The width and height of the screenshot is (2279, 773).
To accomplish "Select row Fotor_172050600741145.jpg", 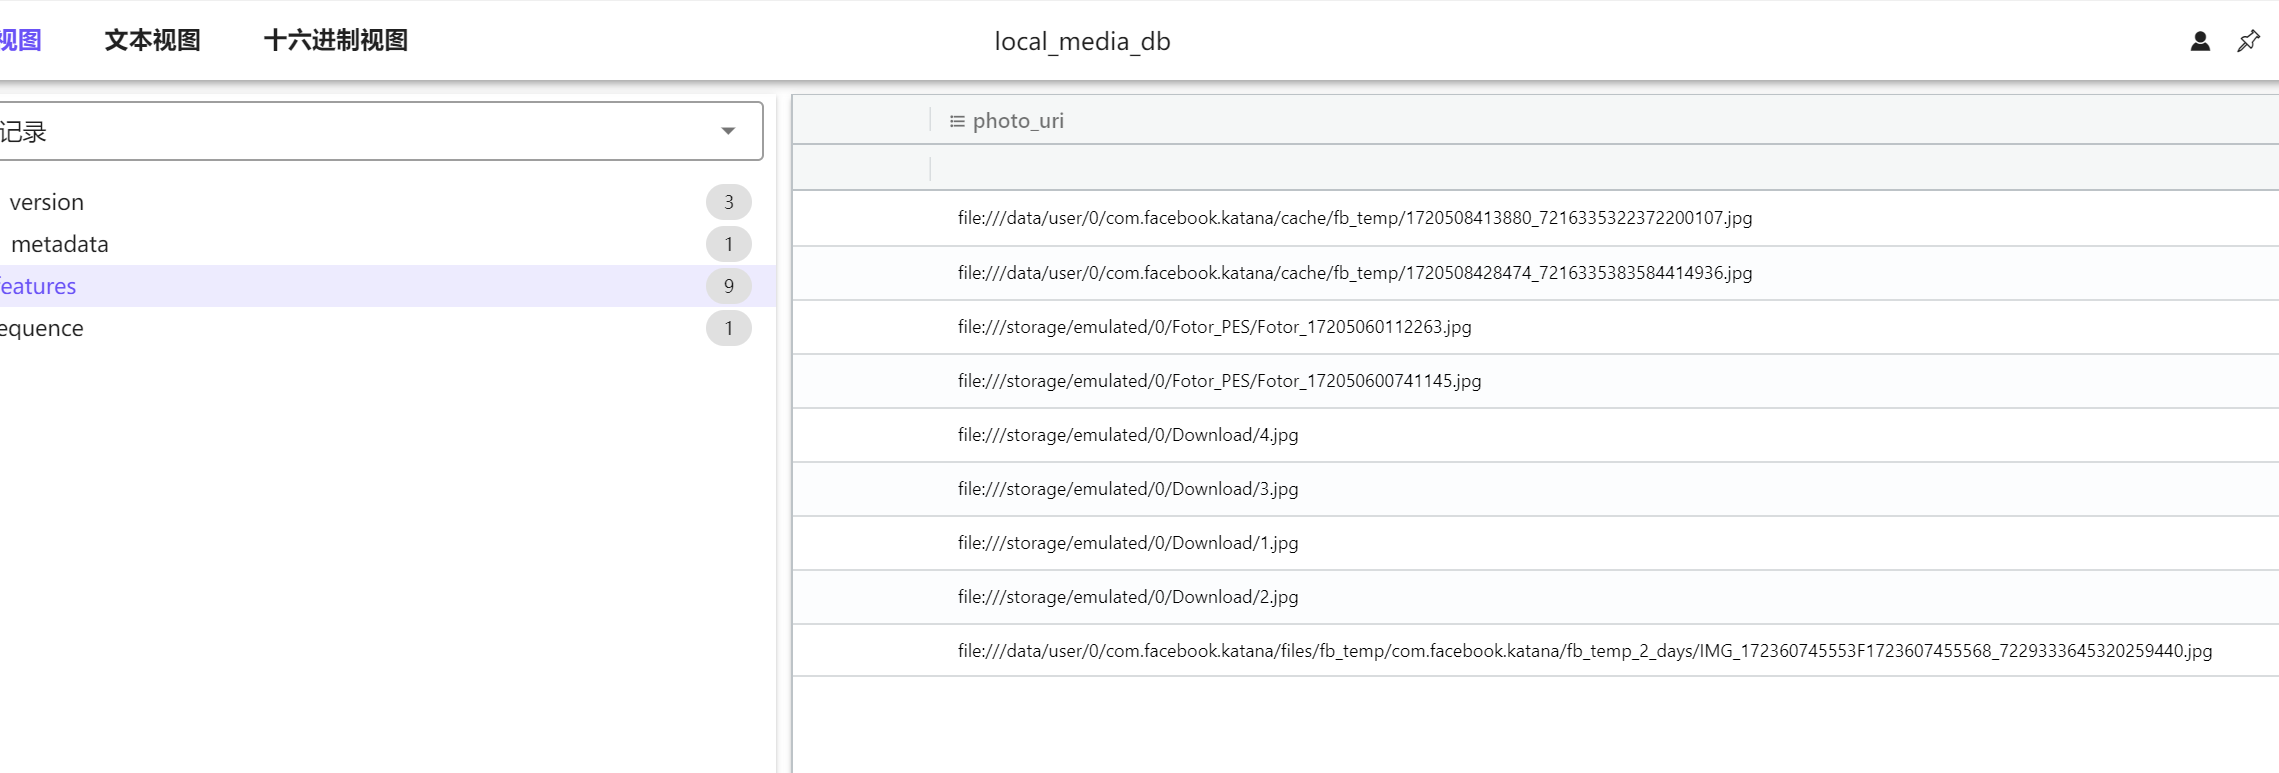I will pyautogui.click(x=1536, y=381).
